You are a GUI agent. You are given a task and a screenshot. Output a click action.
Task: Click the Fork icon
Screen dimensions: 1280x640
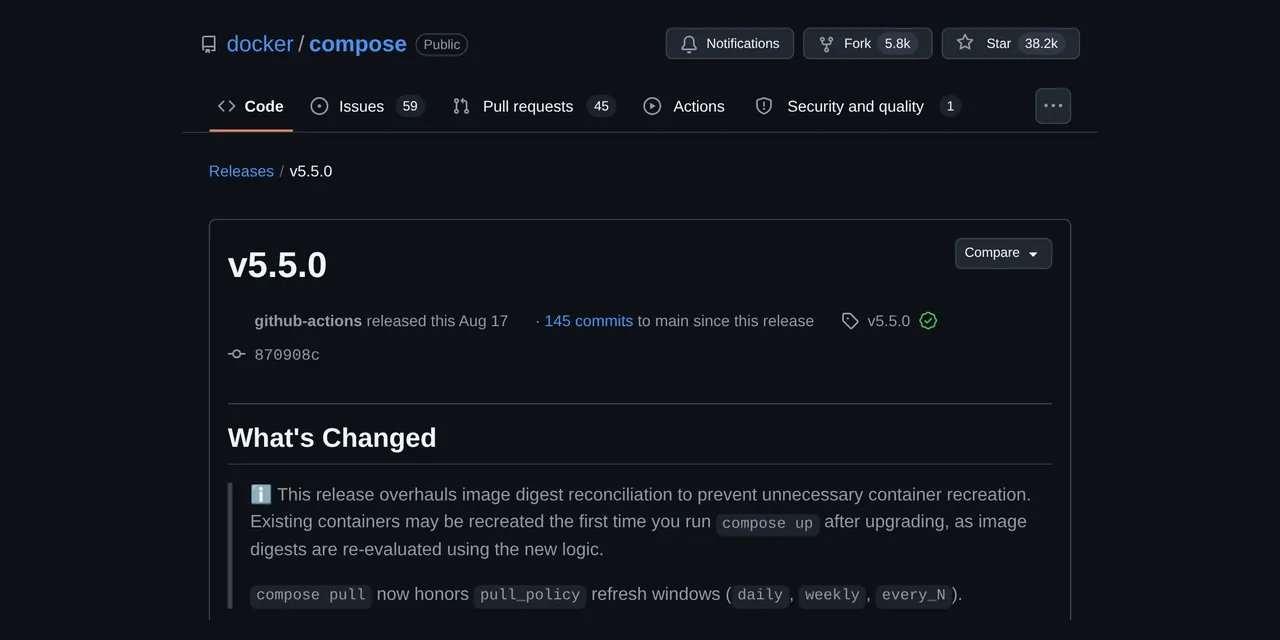coord(826,44)
